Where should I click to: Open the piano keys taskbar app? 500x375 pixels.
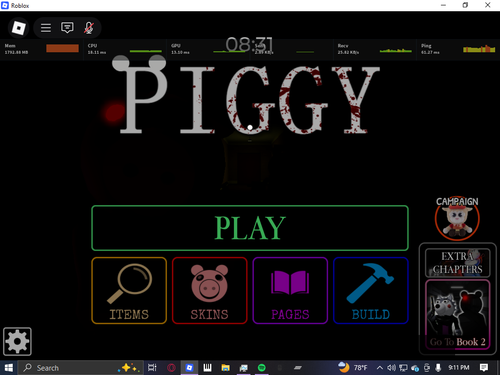[207, 368]
